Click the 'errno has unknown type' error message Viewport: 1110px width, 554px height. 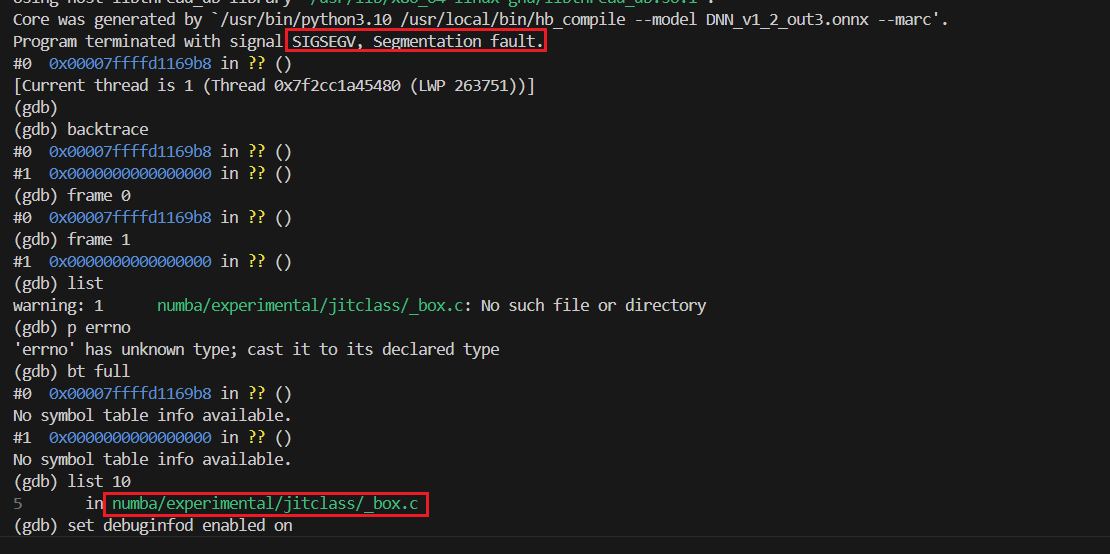(x=256, y=349)
